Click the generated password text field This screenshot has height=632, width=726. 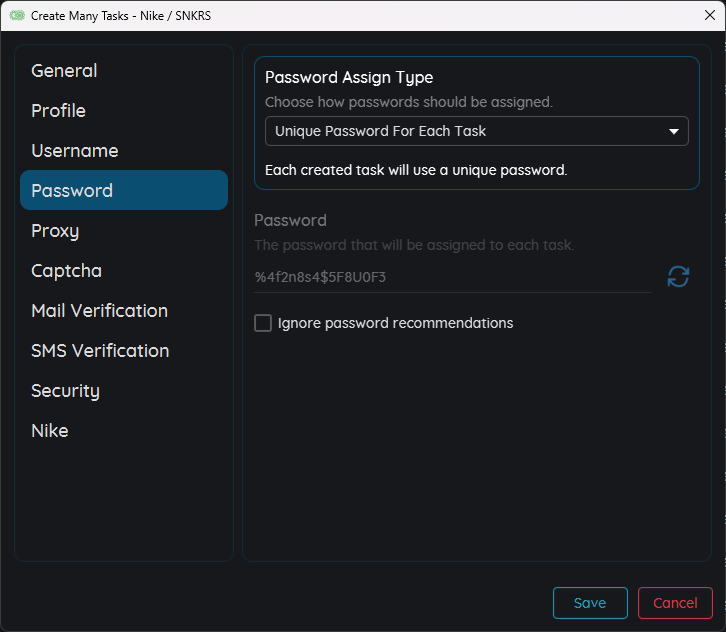[x=452, y=277]
